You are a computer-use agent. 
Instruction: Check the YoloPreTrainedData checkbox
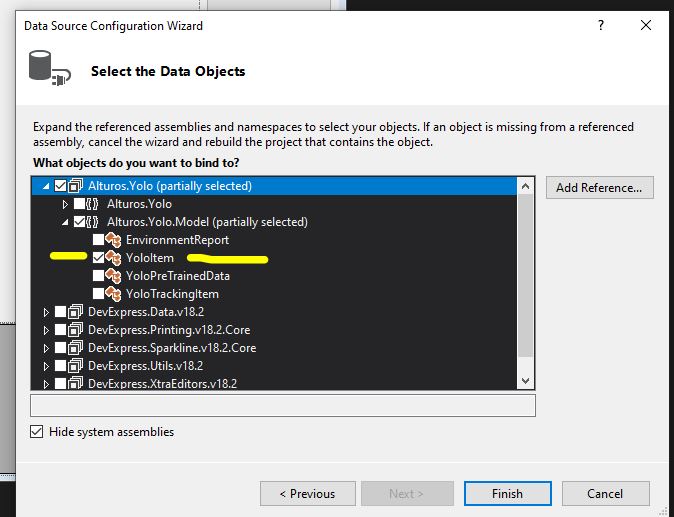98,276
